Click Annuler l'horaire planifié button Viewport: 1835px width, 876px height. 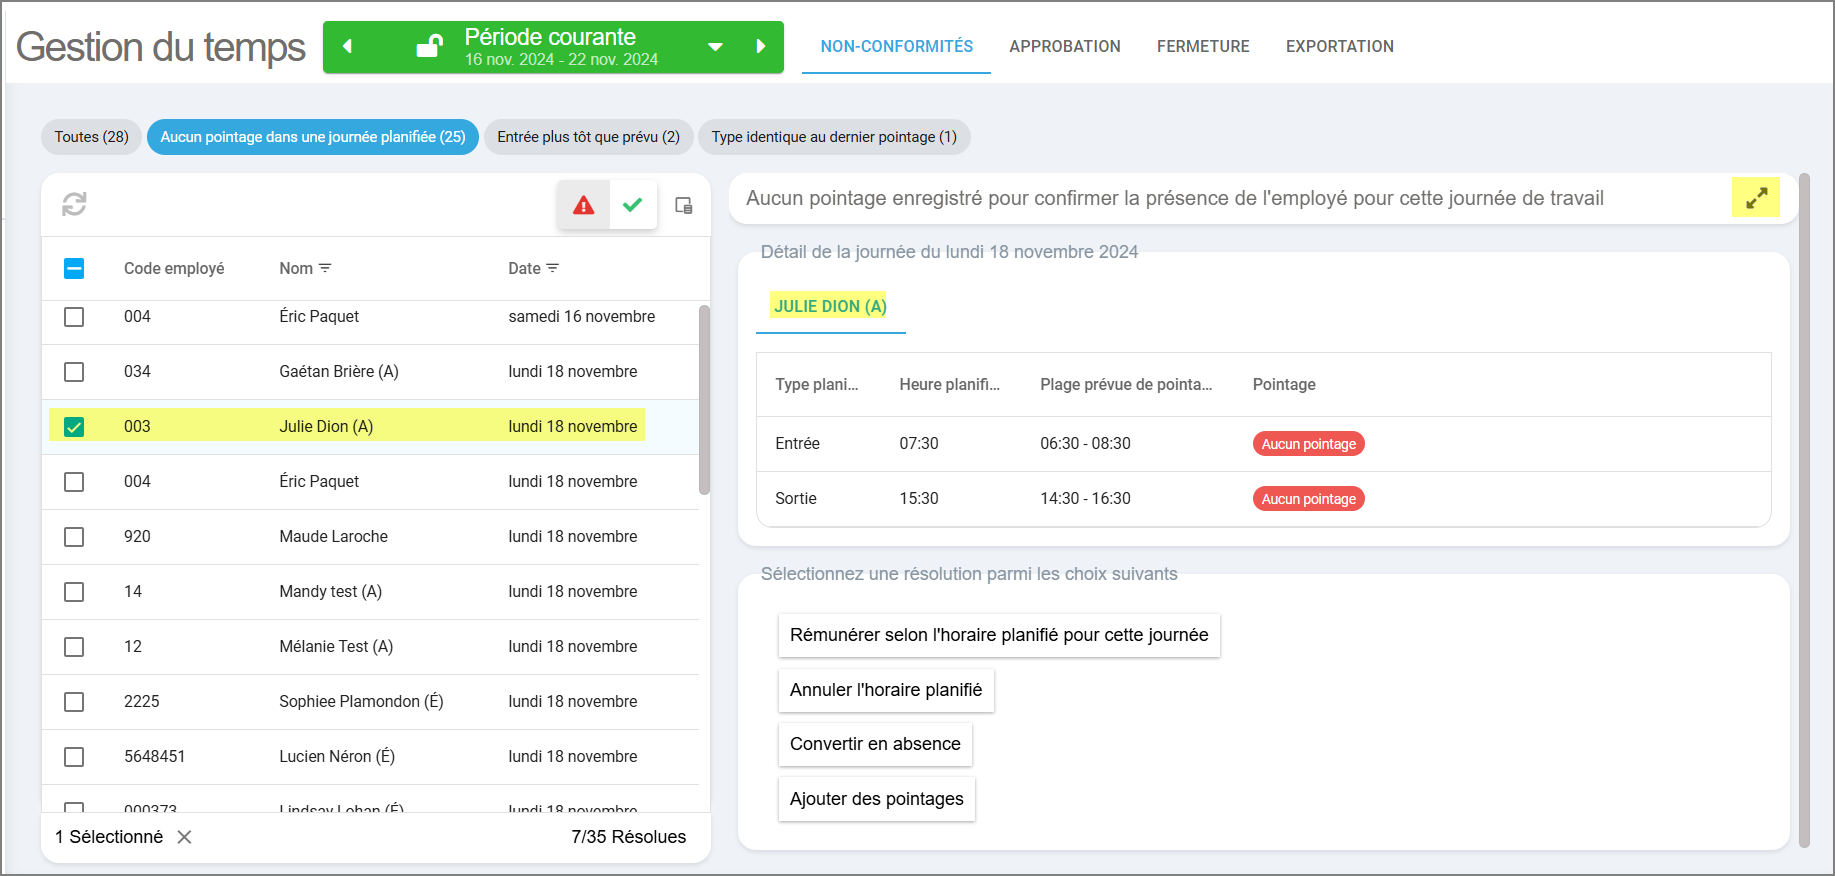pyautogui.click(x=886, y=690)
